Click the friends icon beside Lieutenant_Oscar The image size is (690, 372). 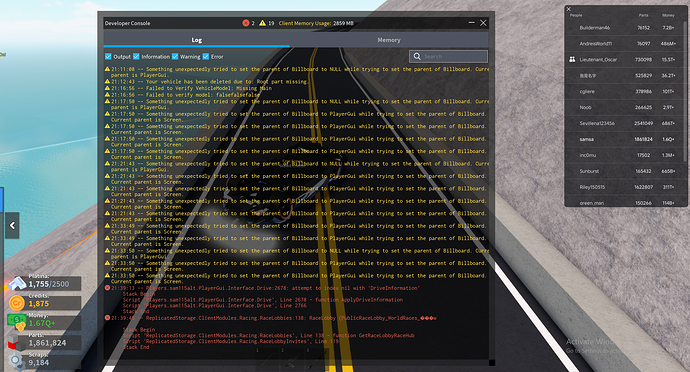pyautogui.click(x=572, y=59)
